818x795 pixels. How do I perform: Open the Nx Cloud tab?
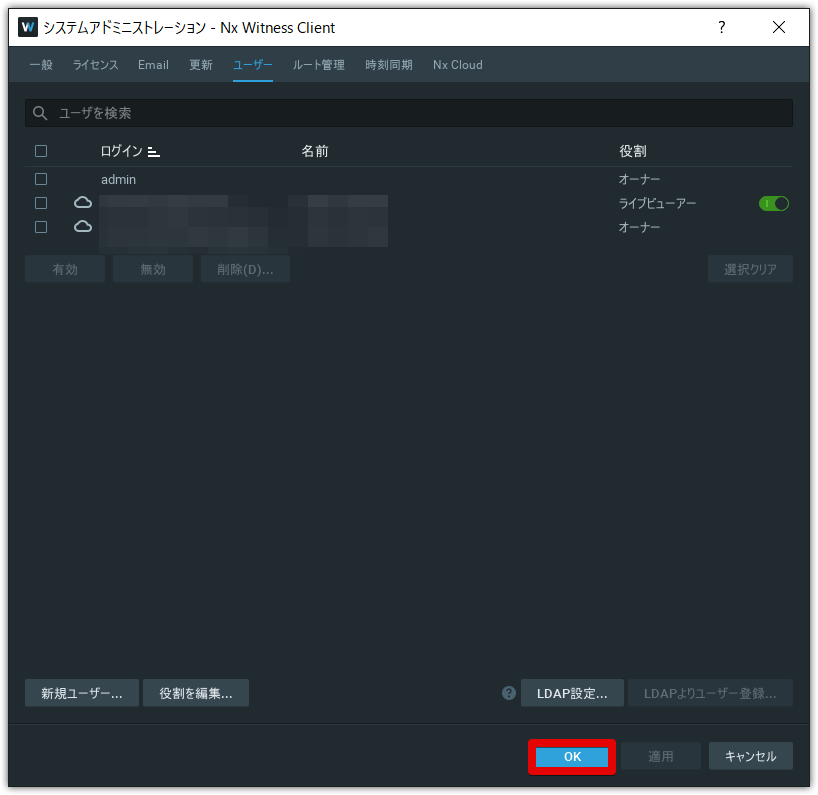(x=458, y=65)
